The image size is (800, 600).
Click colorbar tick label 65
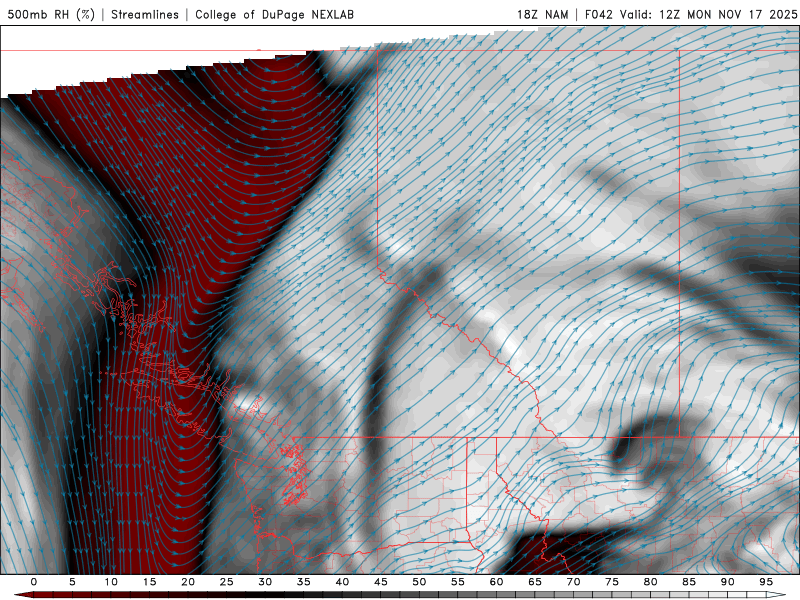[x=535, y=582]
